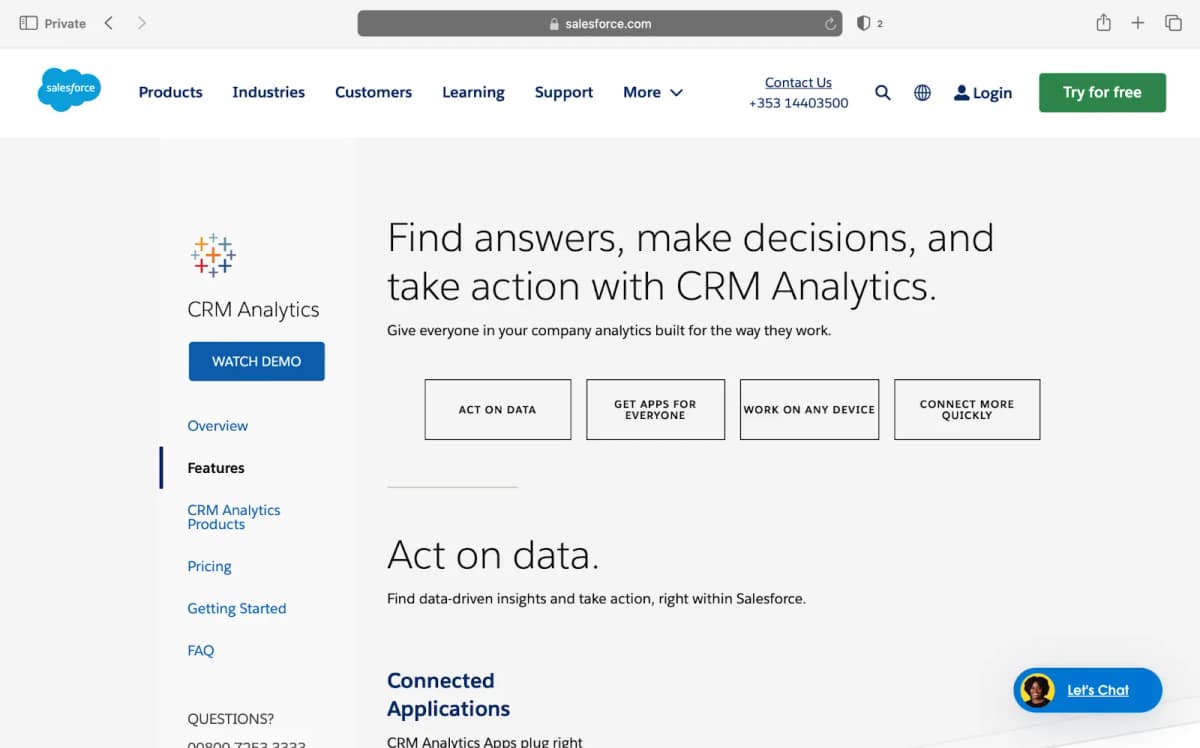The height and width of the screenshot is (748, 1200).
Task: Click the Connected Applications heading
Action: [448, 694]
